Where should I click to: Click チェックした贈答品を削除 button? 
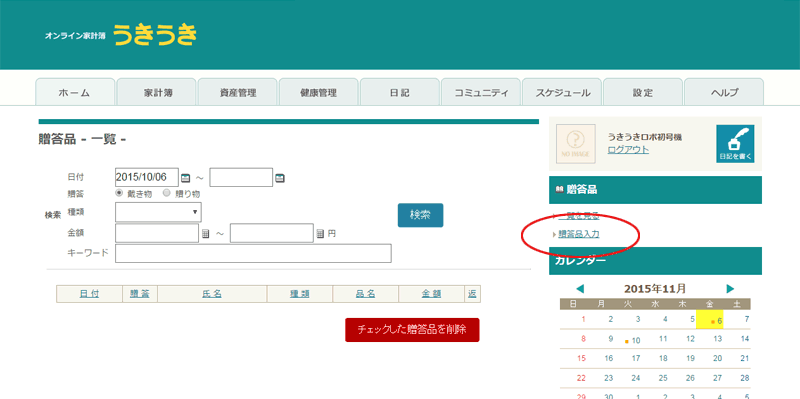point(412,330)
